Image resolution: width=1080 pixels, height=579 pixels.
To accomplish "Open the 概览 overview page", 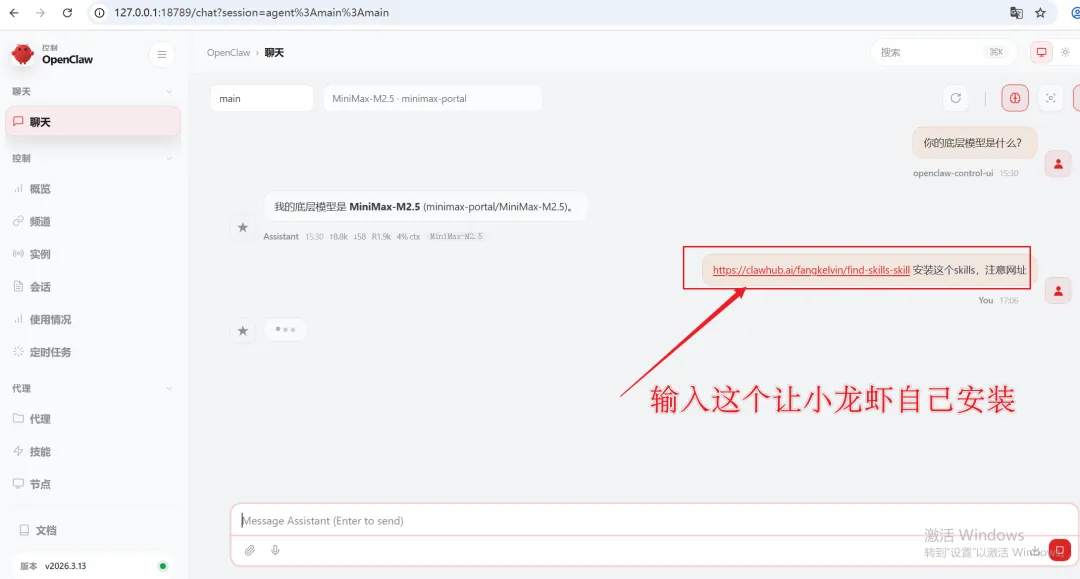I will [93, 189].
